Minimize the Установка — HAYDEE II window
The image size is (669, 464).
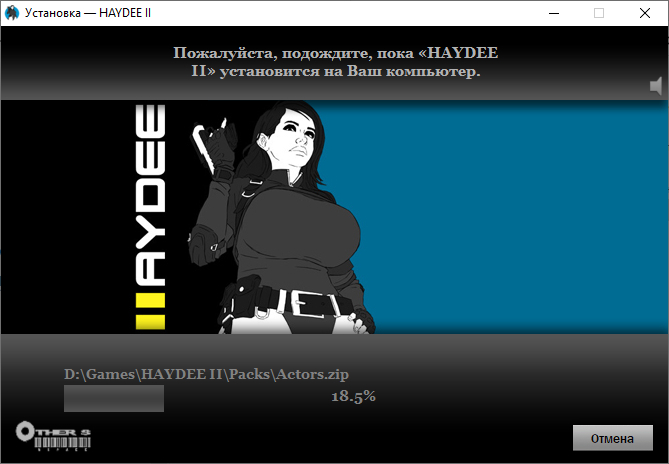pos(554,13)
